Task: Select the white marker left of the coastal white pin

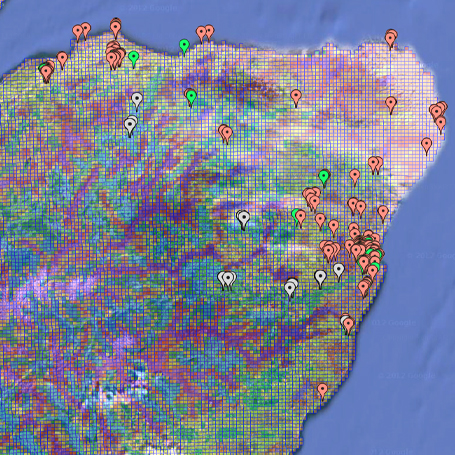Action: (320, 279)
